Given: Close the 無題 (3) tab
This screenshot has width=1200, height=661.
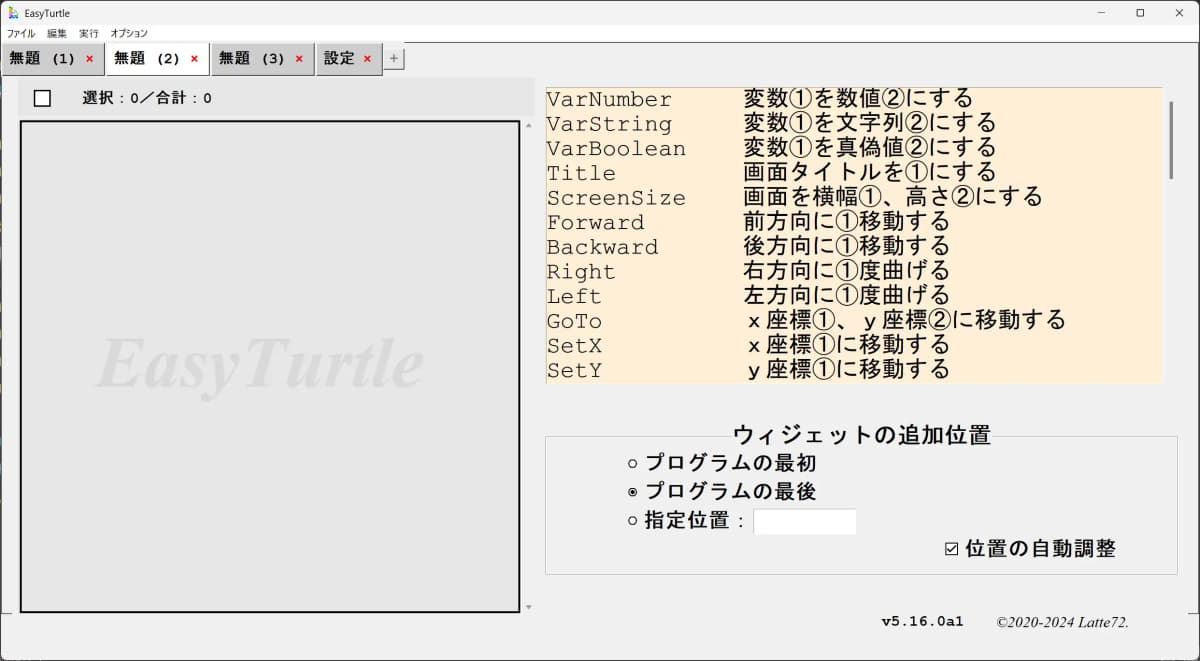Looking at the screenshot, I should [299, 59].
